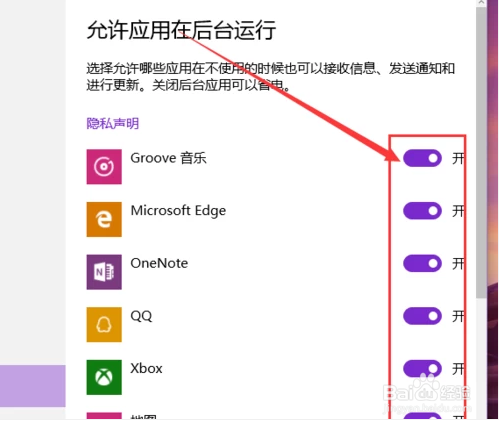
Task: Open the 隐私声明 privacy statement link
Action: (x=113, y=123)
